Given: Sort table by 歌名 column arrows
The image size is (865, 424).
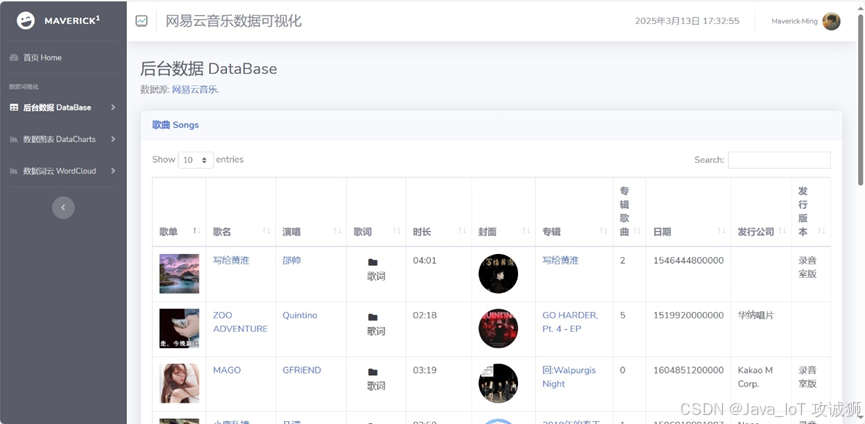Looking at the screenshot, I should tap(266, 231).
